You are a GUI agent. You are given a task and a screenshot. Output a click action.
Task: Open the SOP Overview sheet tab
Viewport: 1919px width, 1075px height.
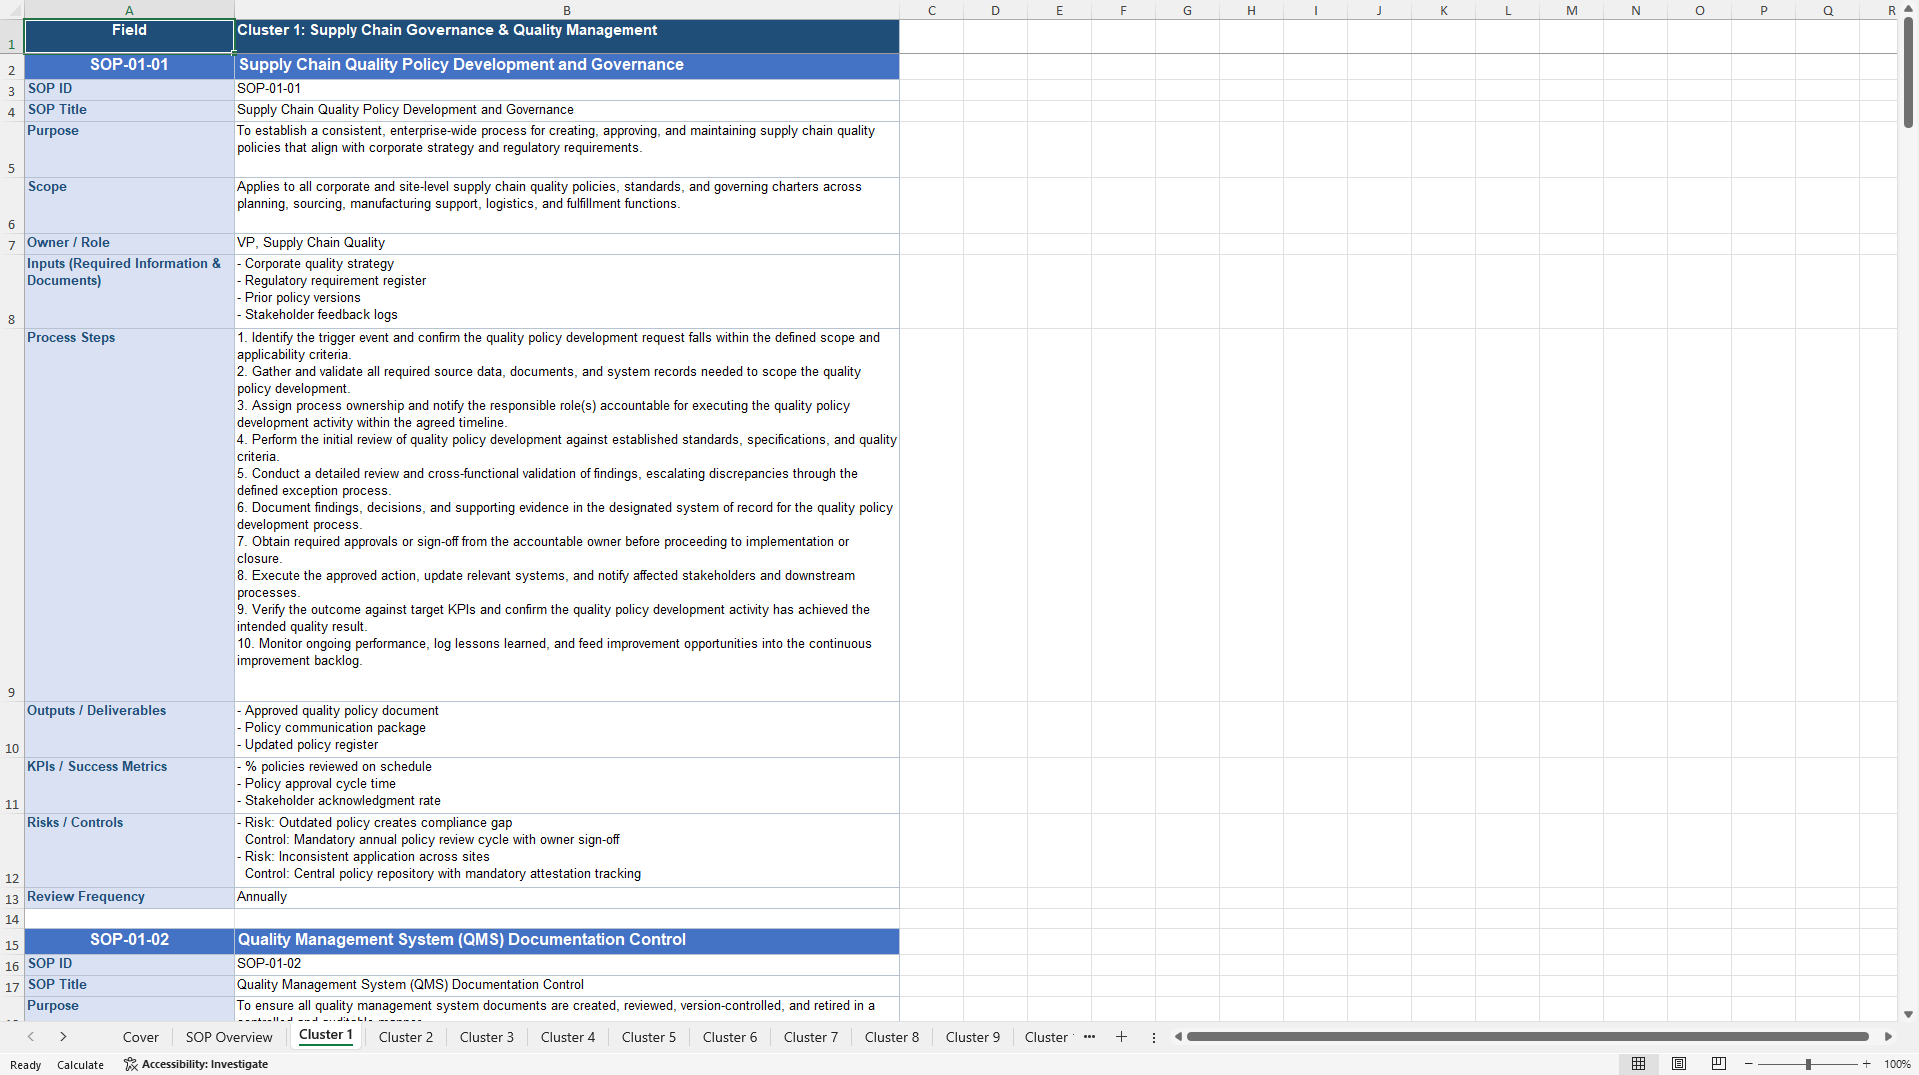click(229, 1037)
